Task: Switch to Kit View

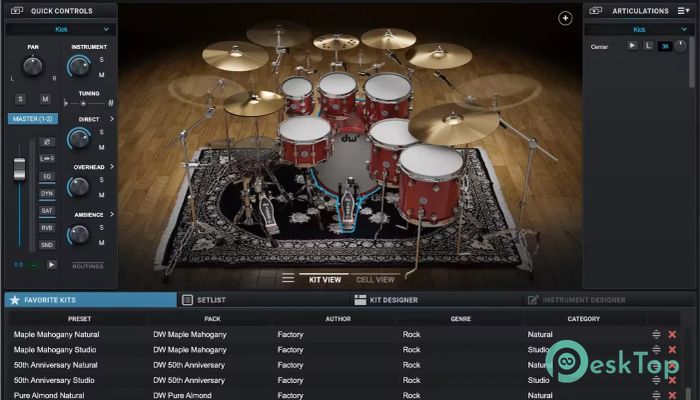Action: click(325, 279)
